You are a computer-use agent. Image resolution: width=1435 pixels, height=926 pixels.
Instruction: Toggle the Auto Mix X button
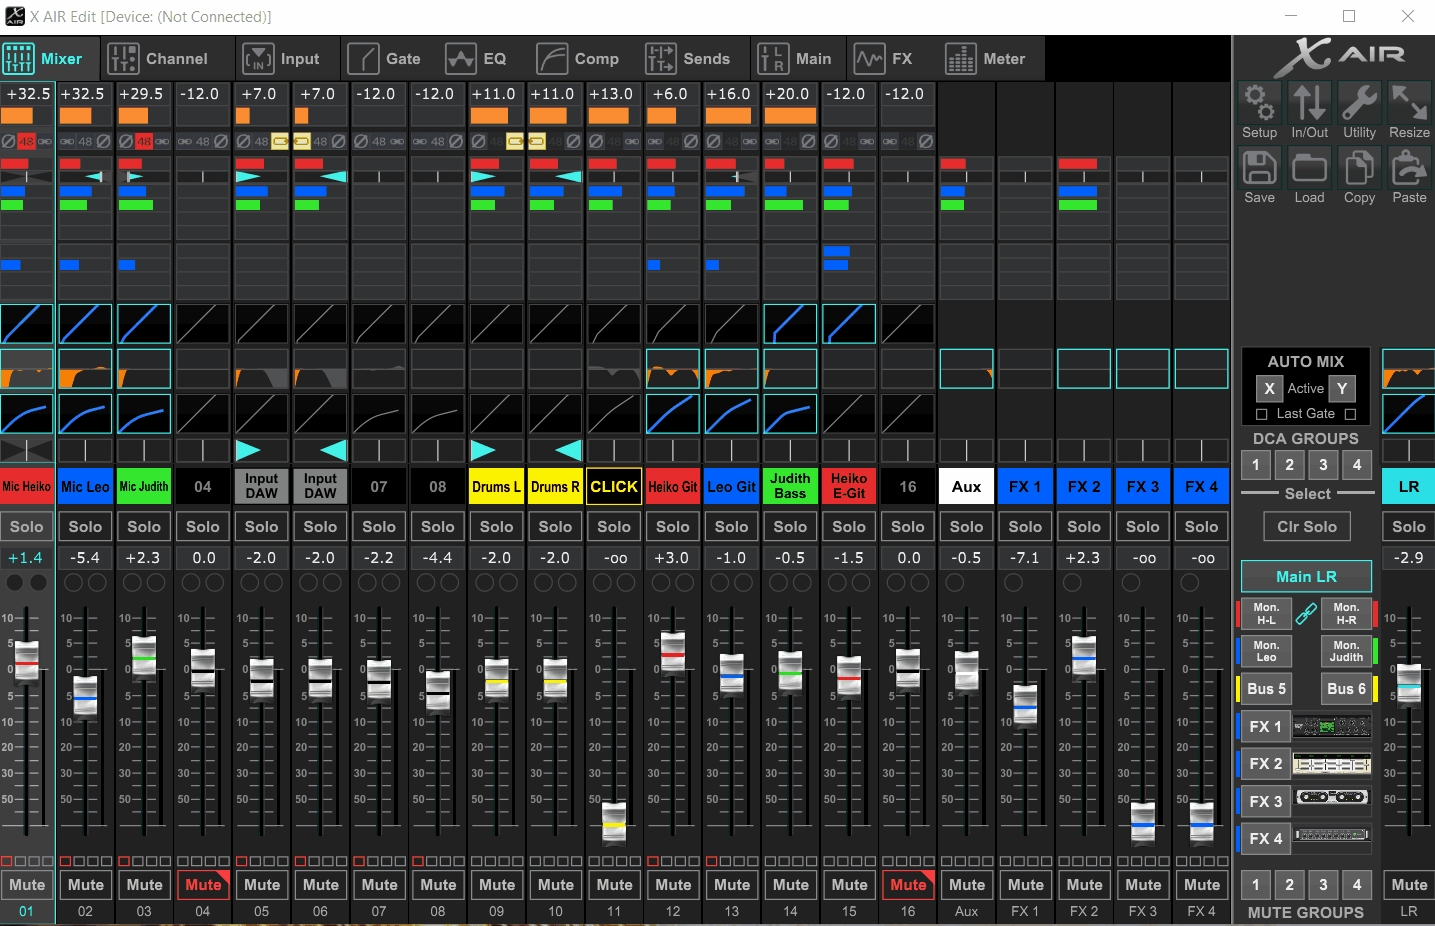coord(1269,388)
